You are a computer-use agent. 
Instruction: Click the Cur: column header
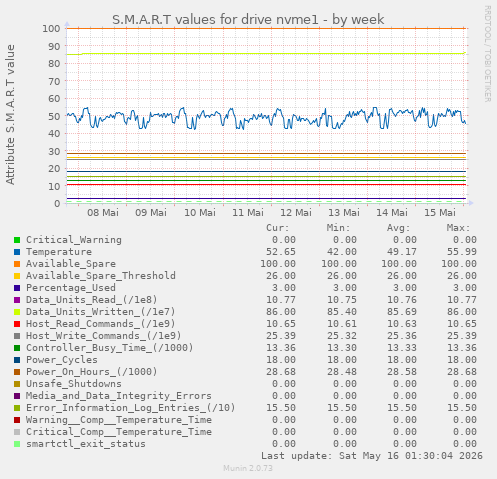[x=278, y=228]
